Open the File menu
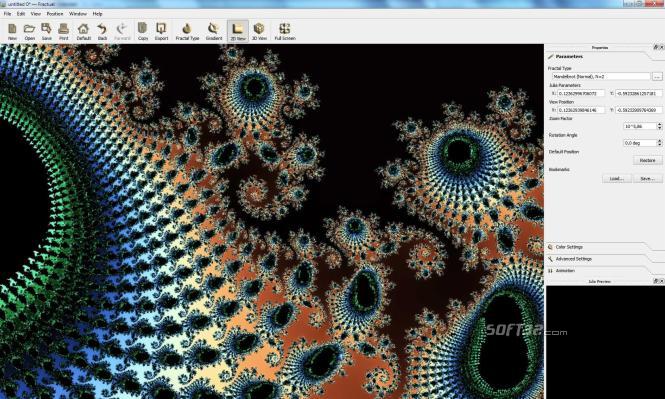This screenshot has width=665, height=399. tap(7, 14)
